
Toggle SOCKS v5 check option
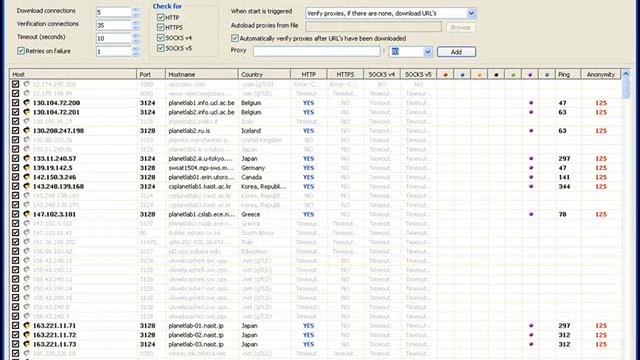coord(160,48)
